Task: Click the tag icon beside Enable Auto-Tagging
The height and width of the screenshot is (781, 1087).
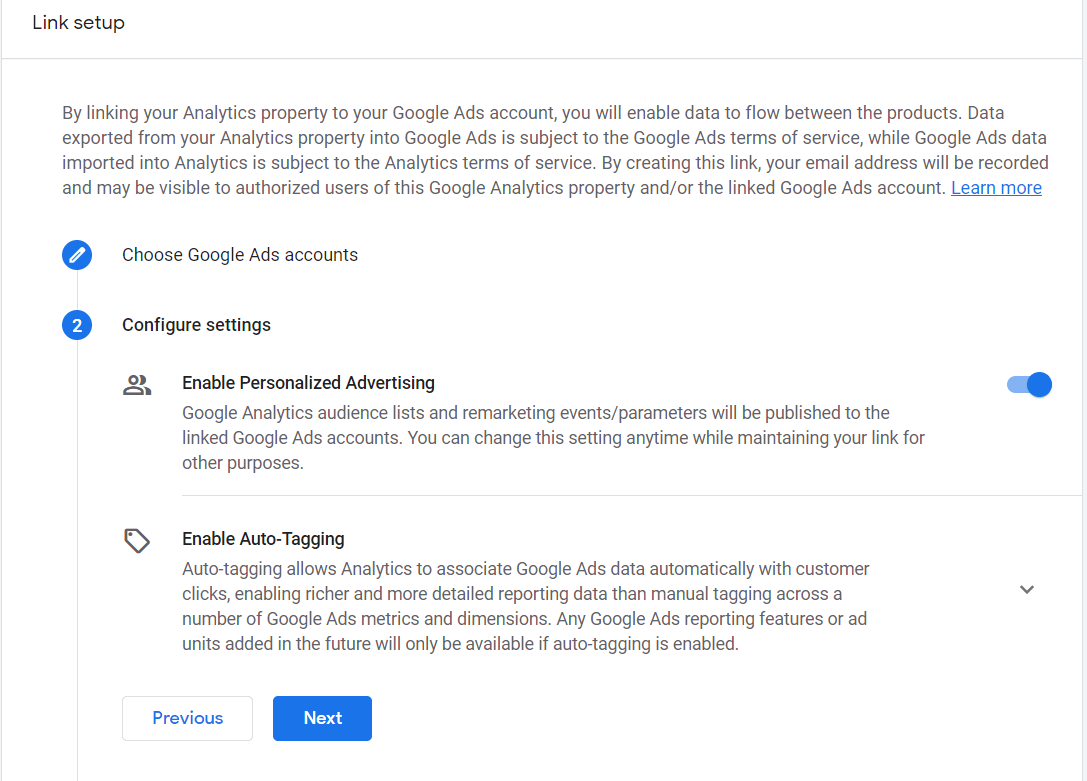Action: 137,540
